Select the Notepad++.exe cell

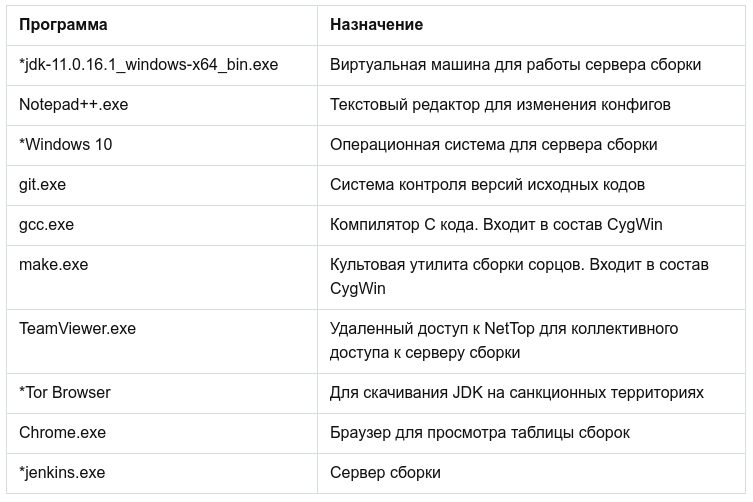pyautogui.click(x=162, y=105)
